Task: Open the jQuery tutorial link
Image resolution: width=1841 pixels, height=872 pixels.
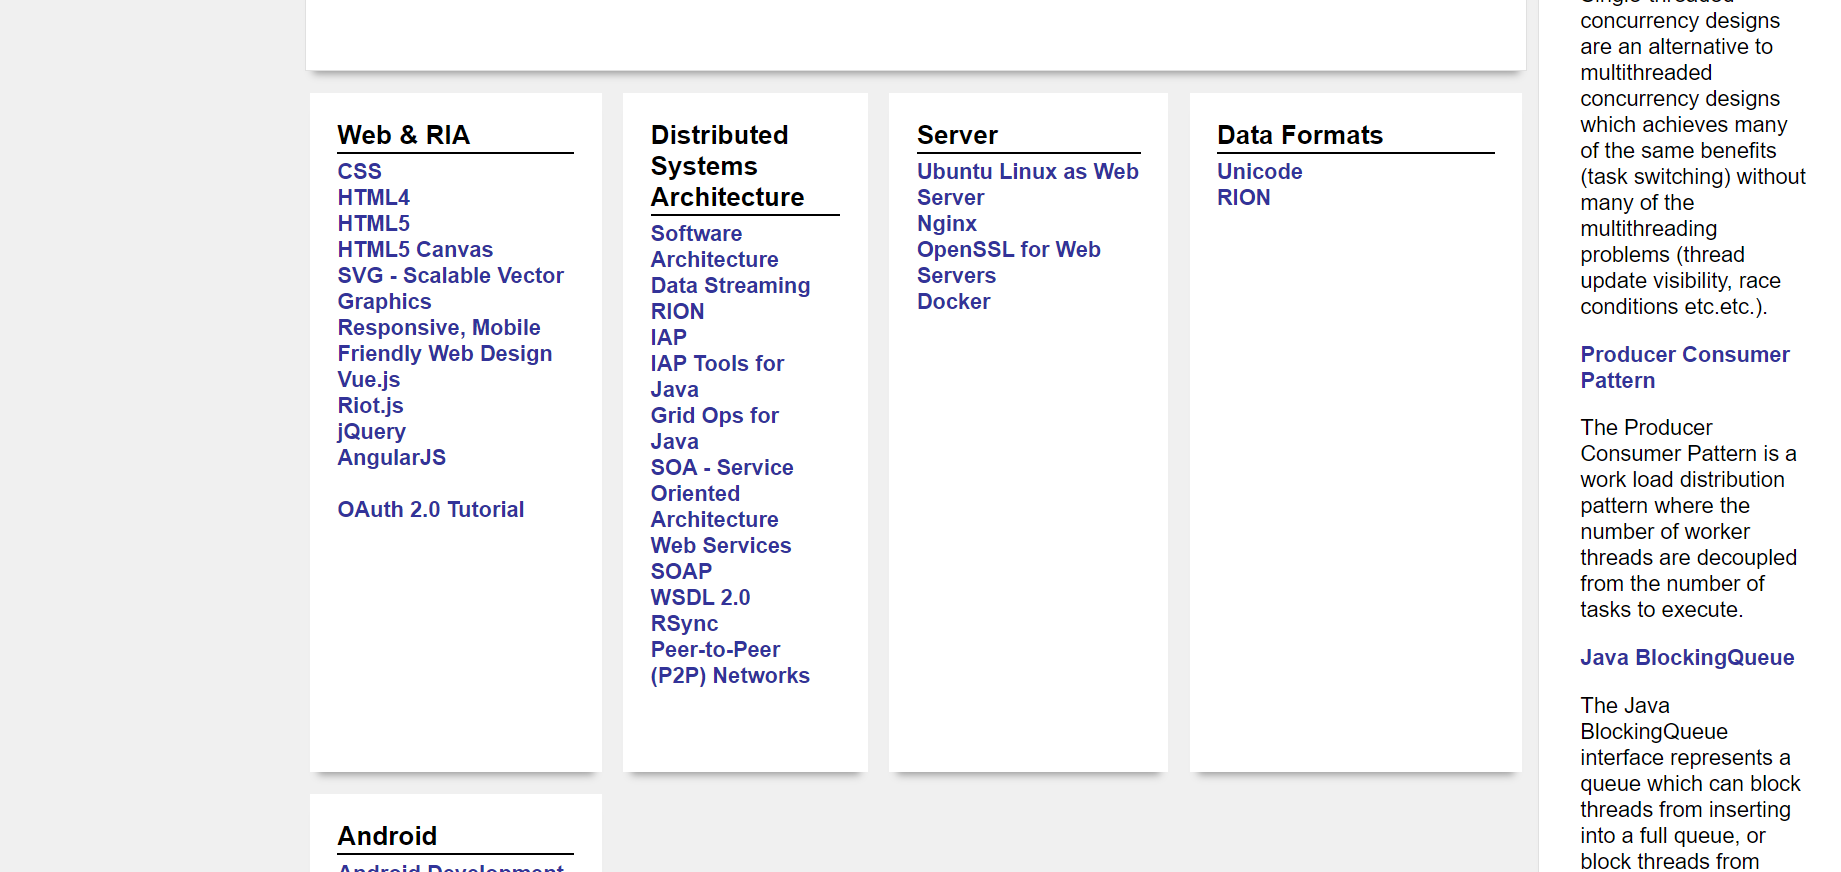Action: [371, 431]
